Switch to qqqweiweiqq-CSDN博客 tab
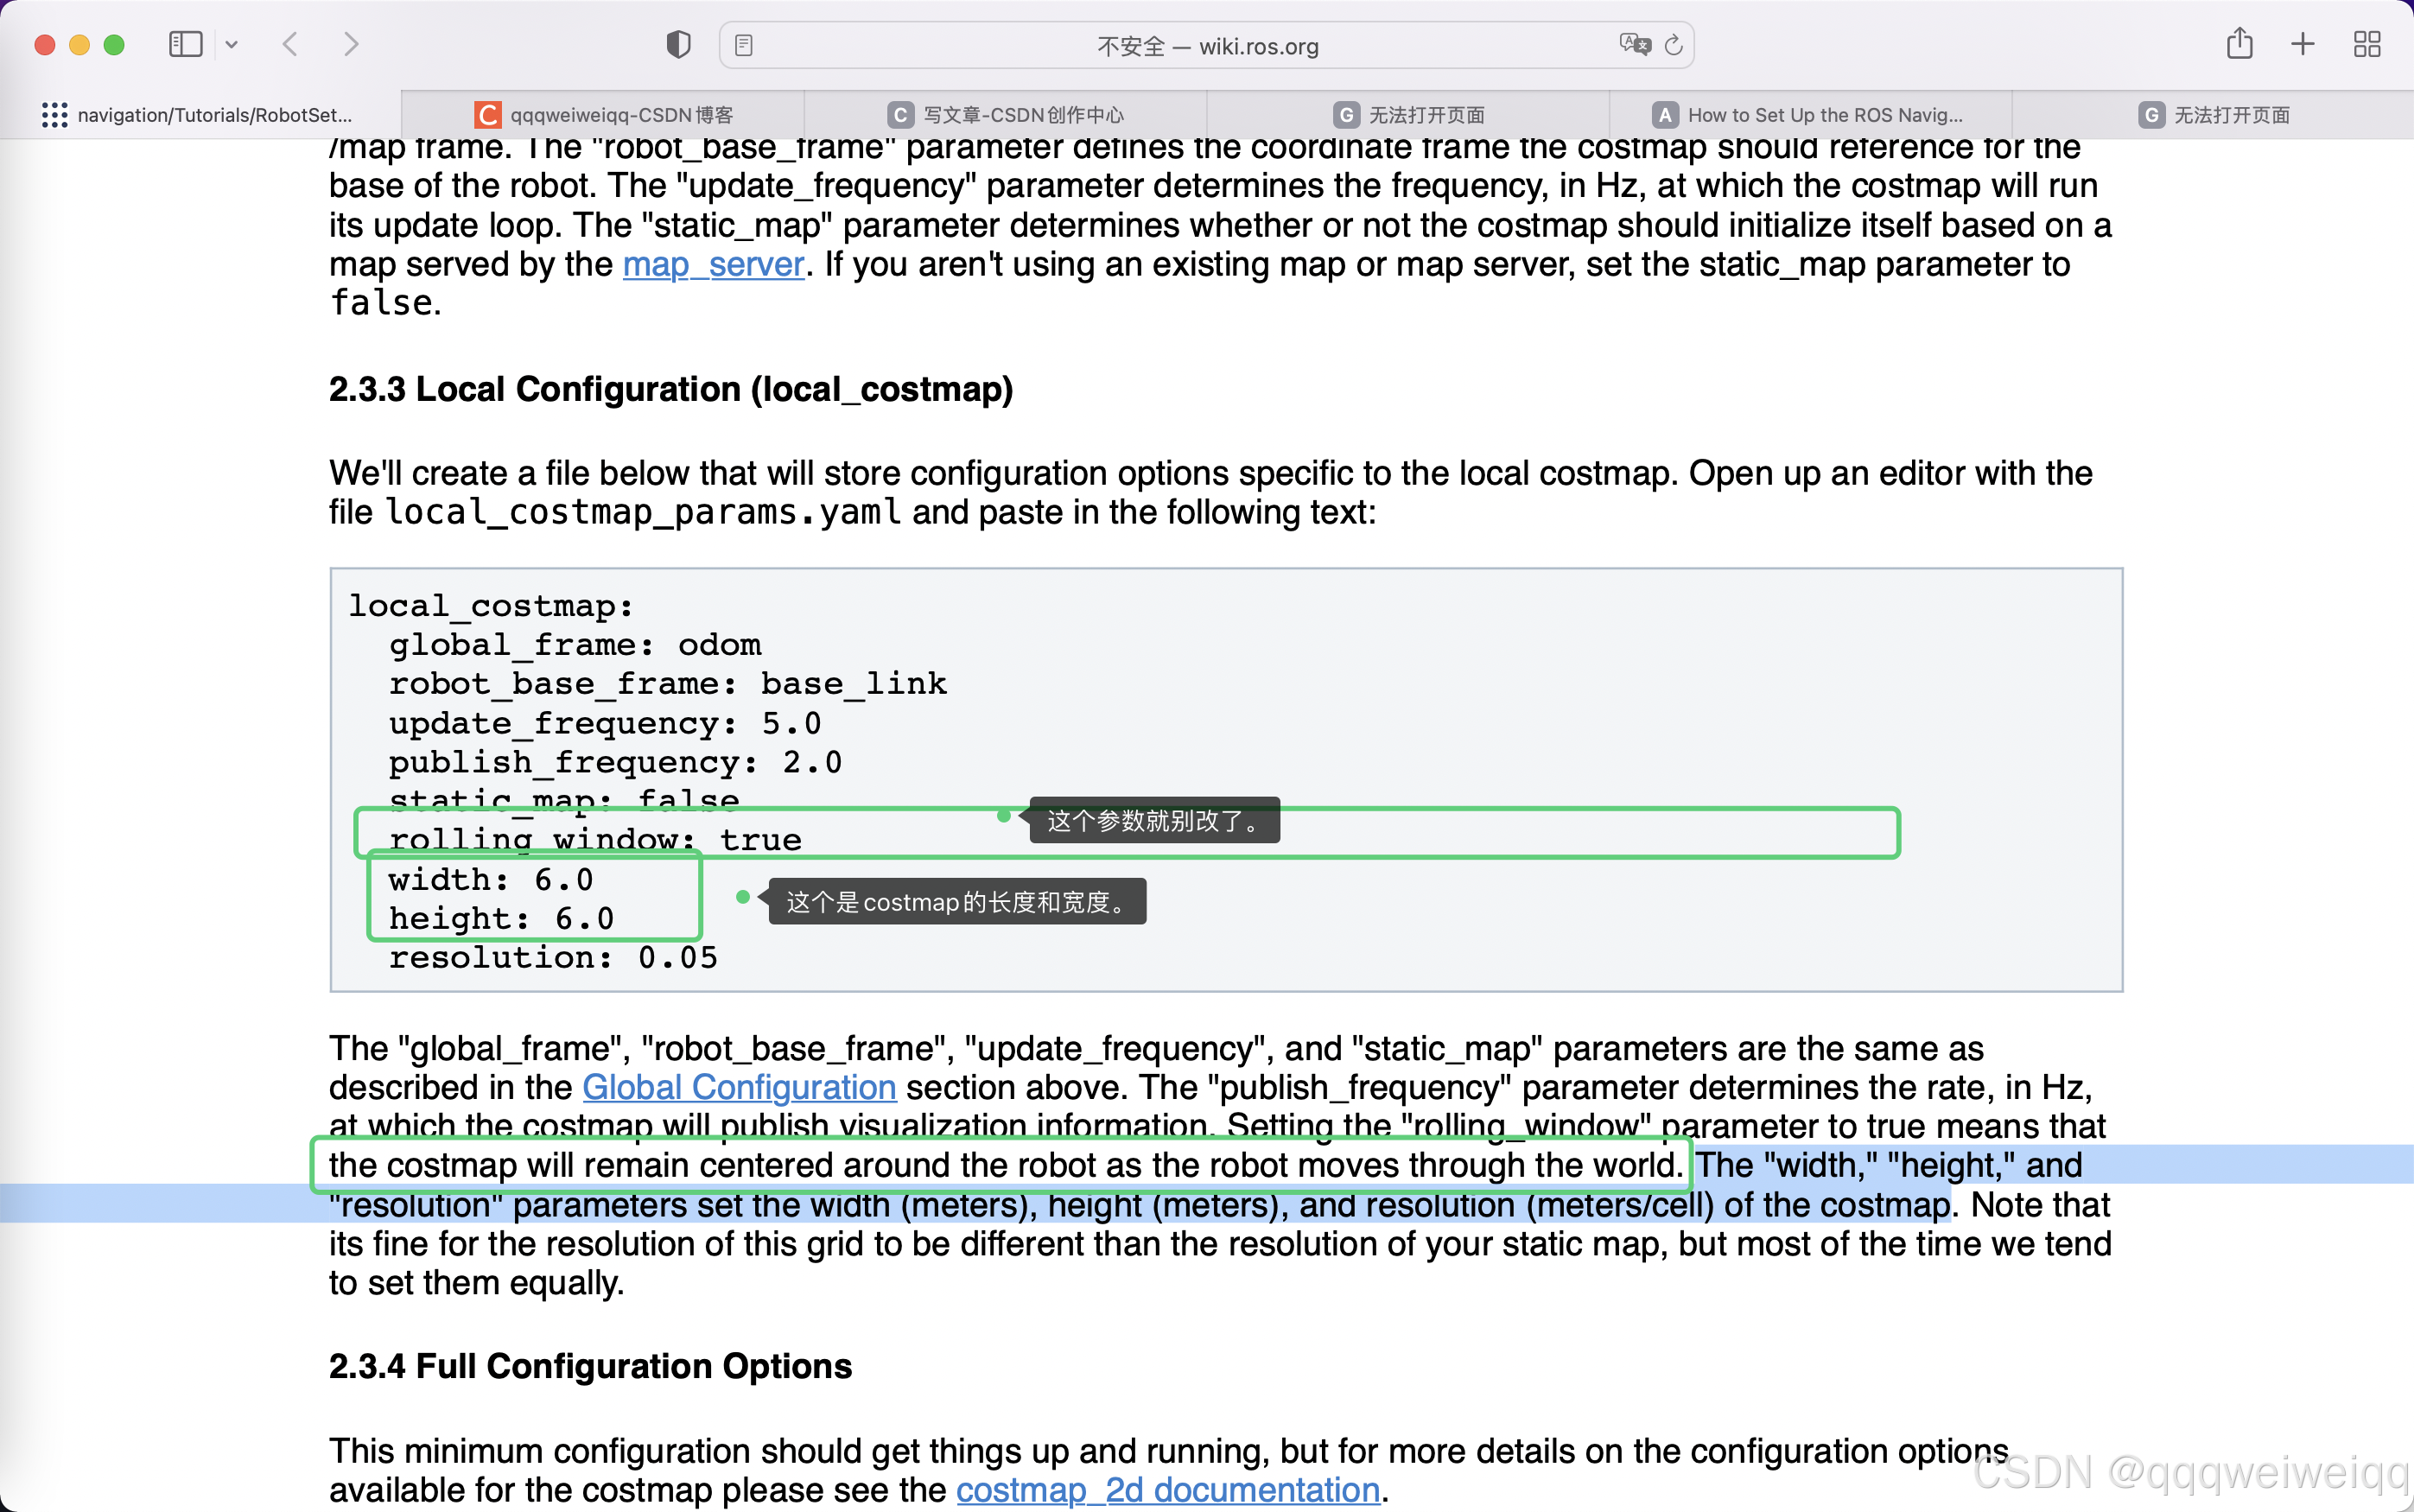 point(604,115)
